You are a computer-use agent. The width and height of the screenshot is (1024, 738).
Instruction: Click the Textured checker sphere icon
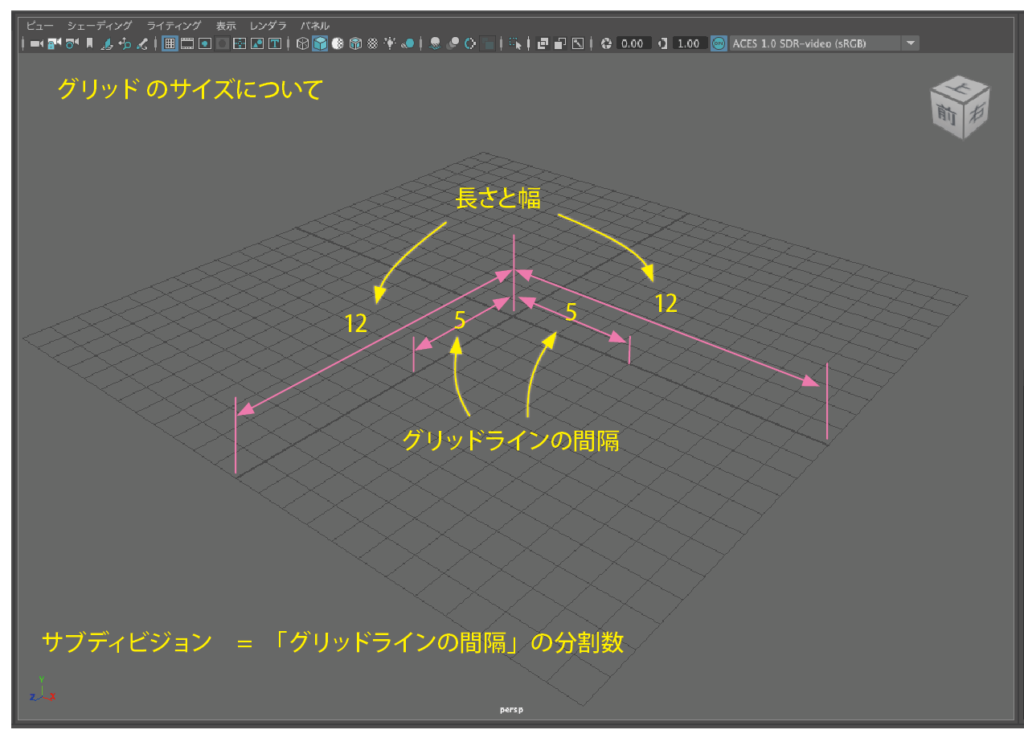coord(373,44)
